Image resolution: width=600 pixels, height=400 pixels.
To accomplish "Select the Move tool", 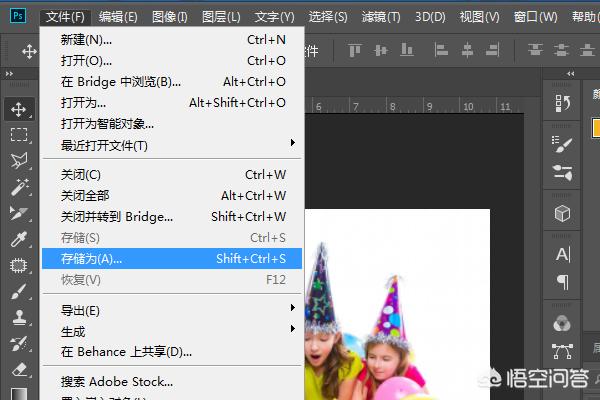I will 18,108.
